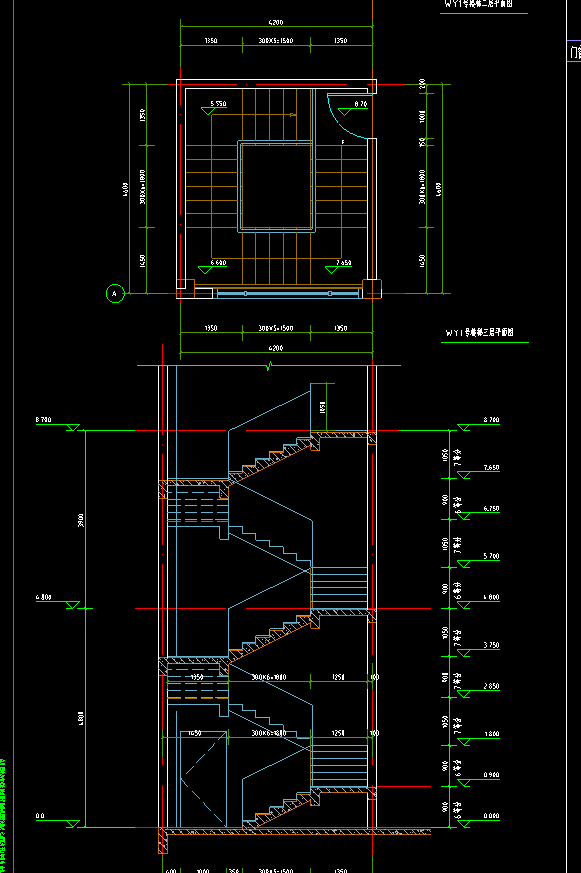Image resolution: width=581 pixels, height=873 pixels.
Task: Click the stairwell opening rectangle in plan center
Action: pyautogui.click(x=277, y=187)
